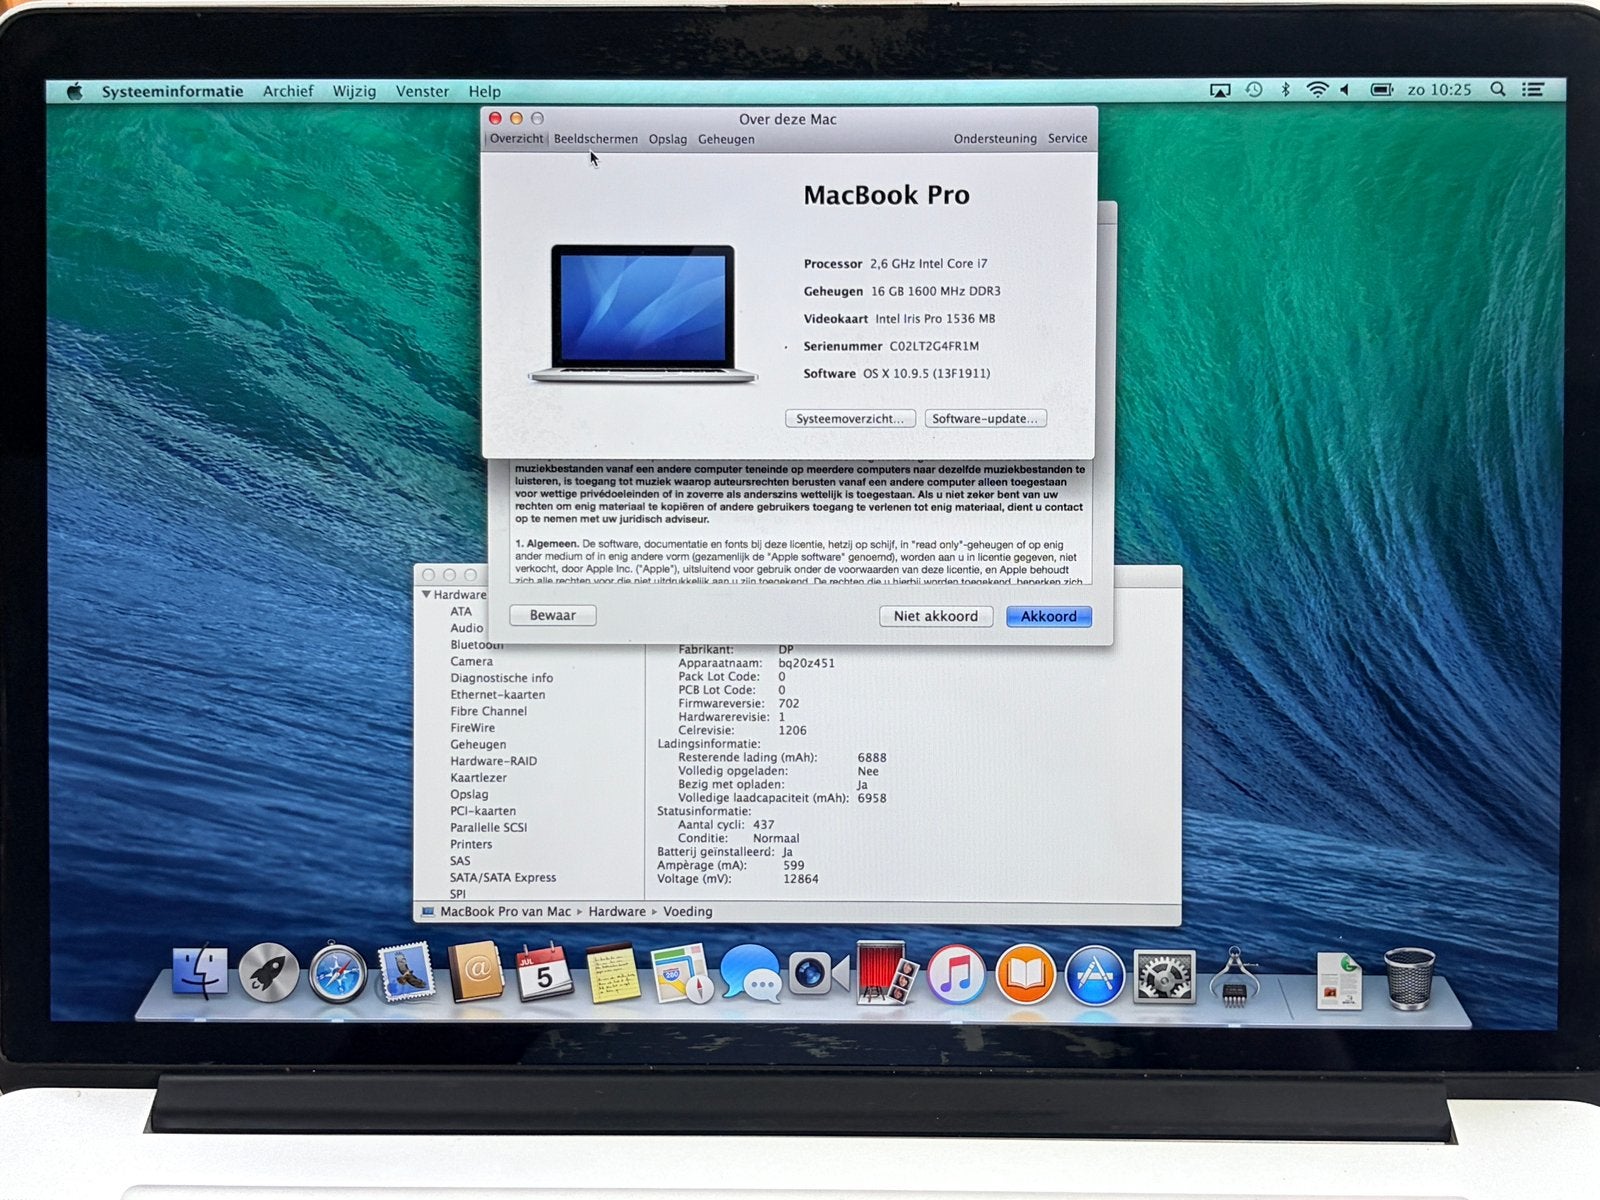This screenshot has width=1600, height=1200.
Task: Click the Systeemoverzicht button
Action: (x=850, y=418)
